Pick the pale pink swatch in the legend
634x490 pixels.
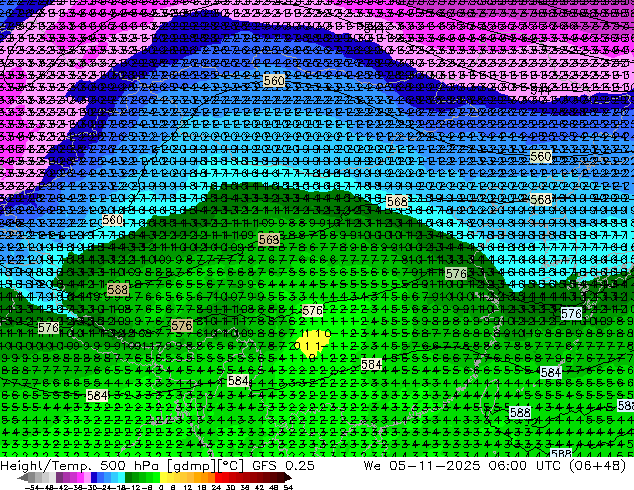(x=87, y=477)
